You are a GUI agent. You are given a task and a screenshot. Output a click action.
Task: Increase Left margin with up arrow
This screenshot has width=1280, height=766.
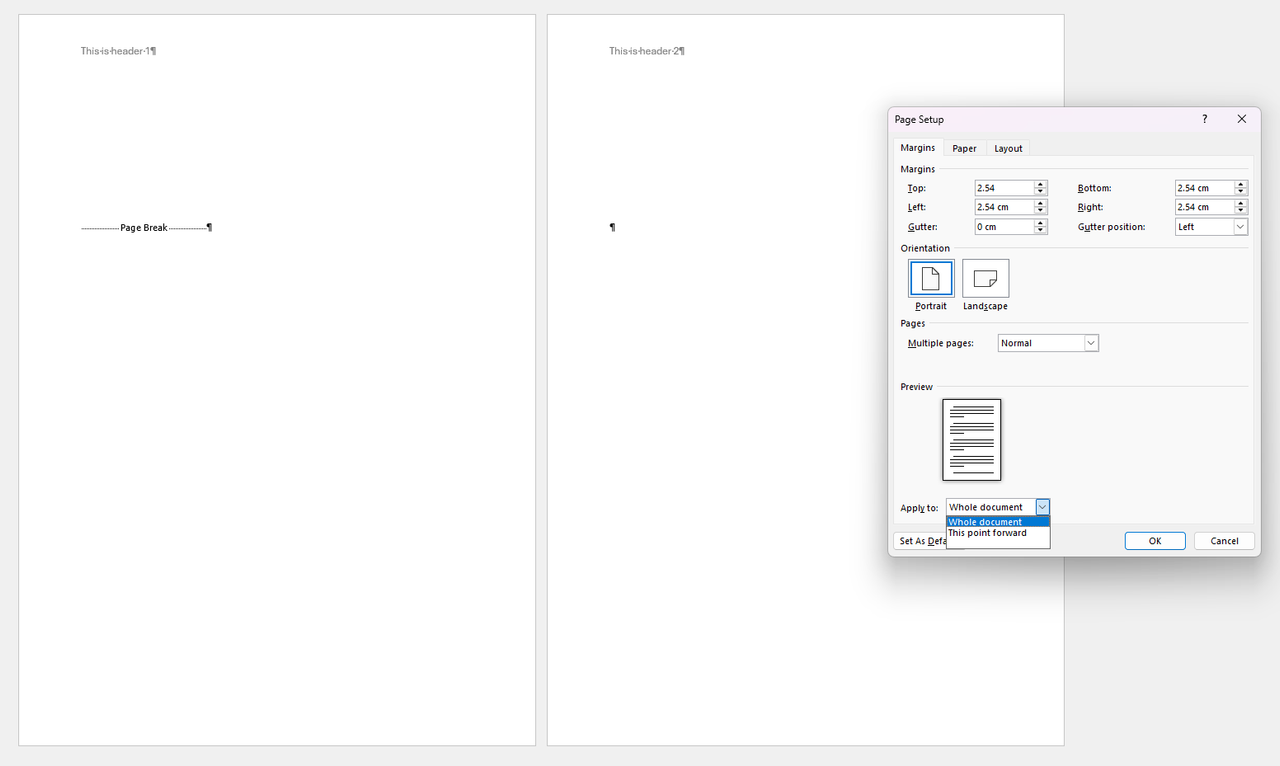pos(1041,203)
